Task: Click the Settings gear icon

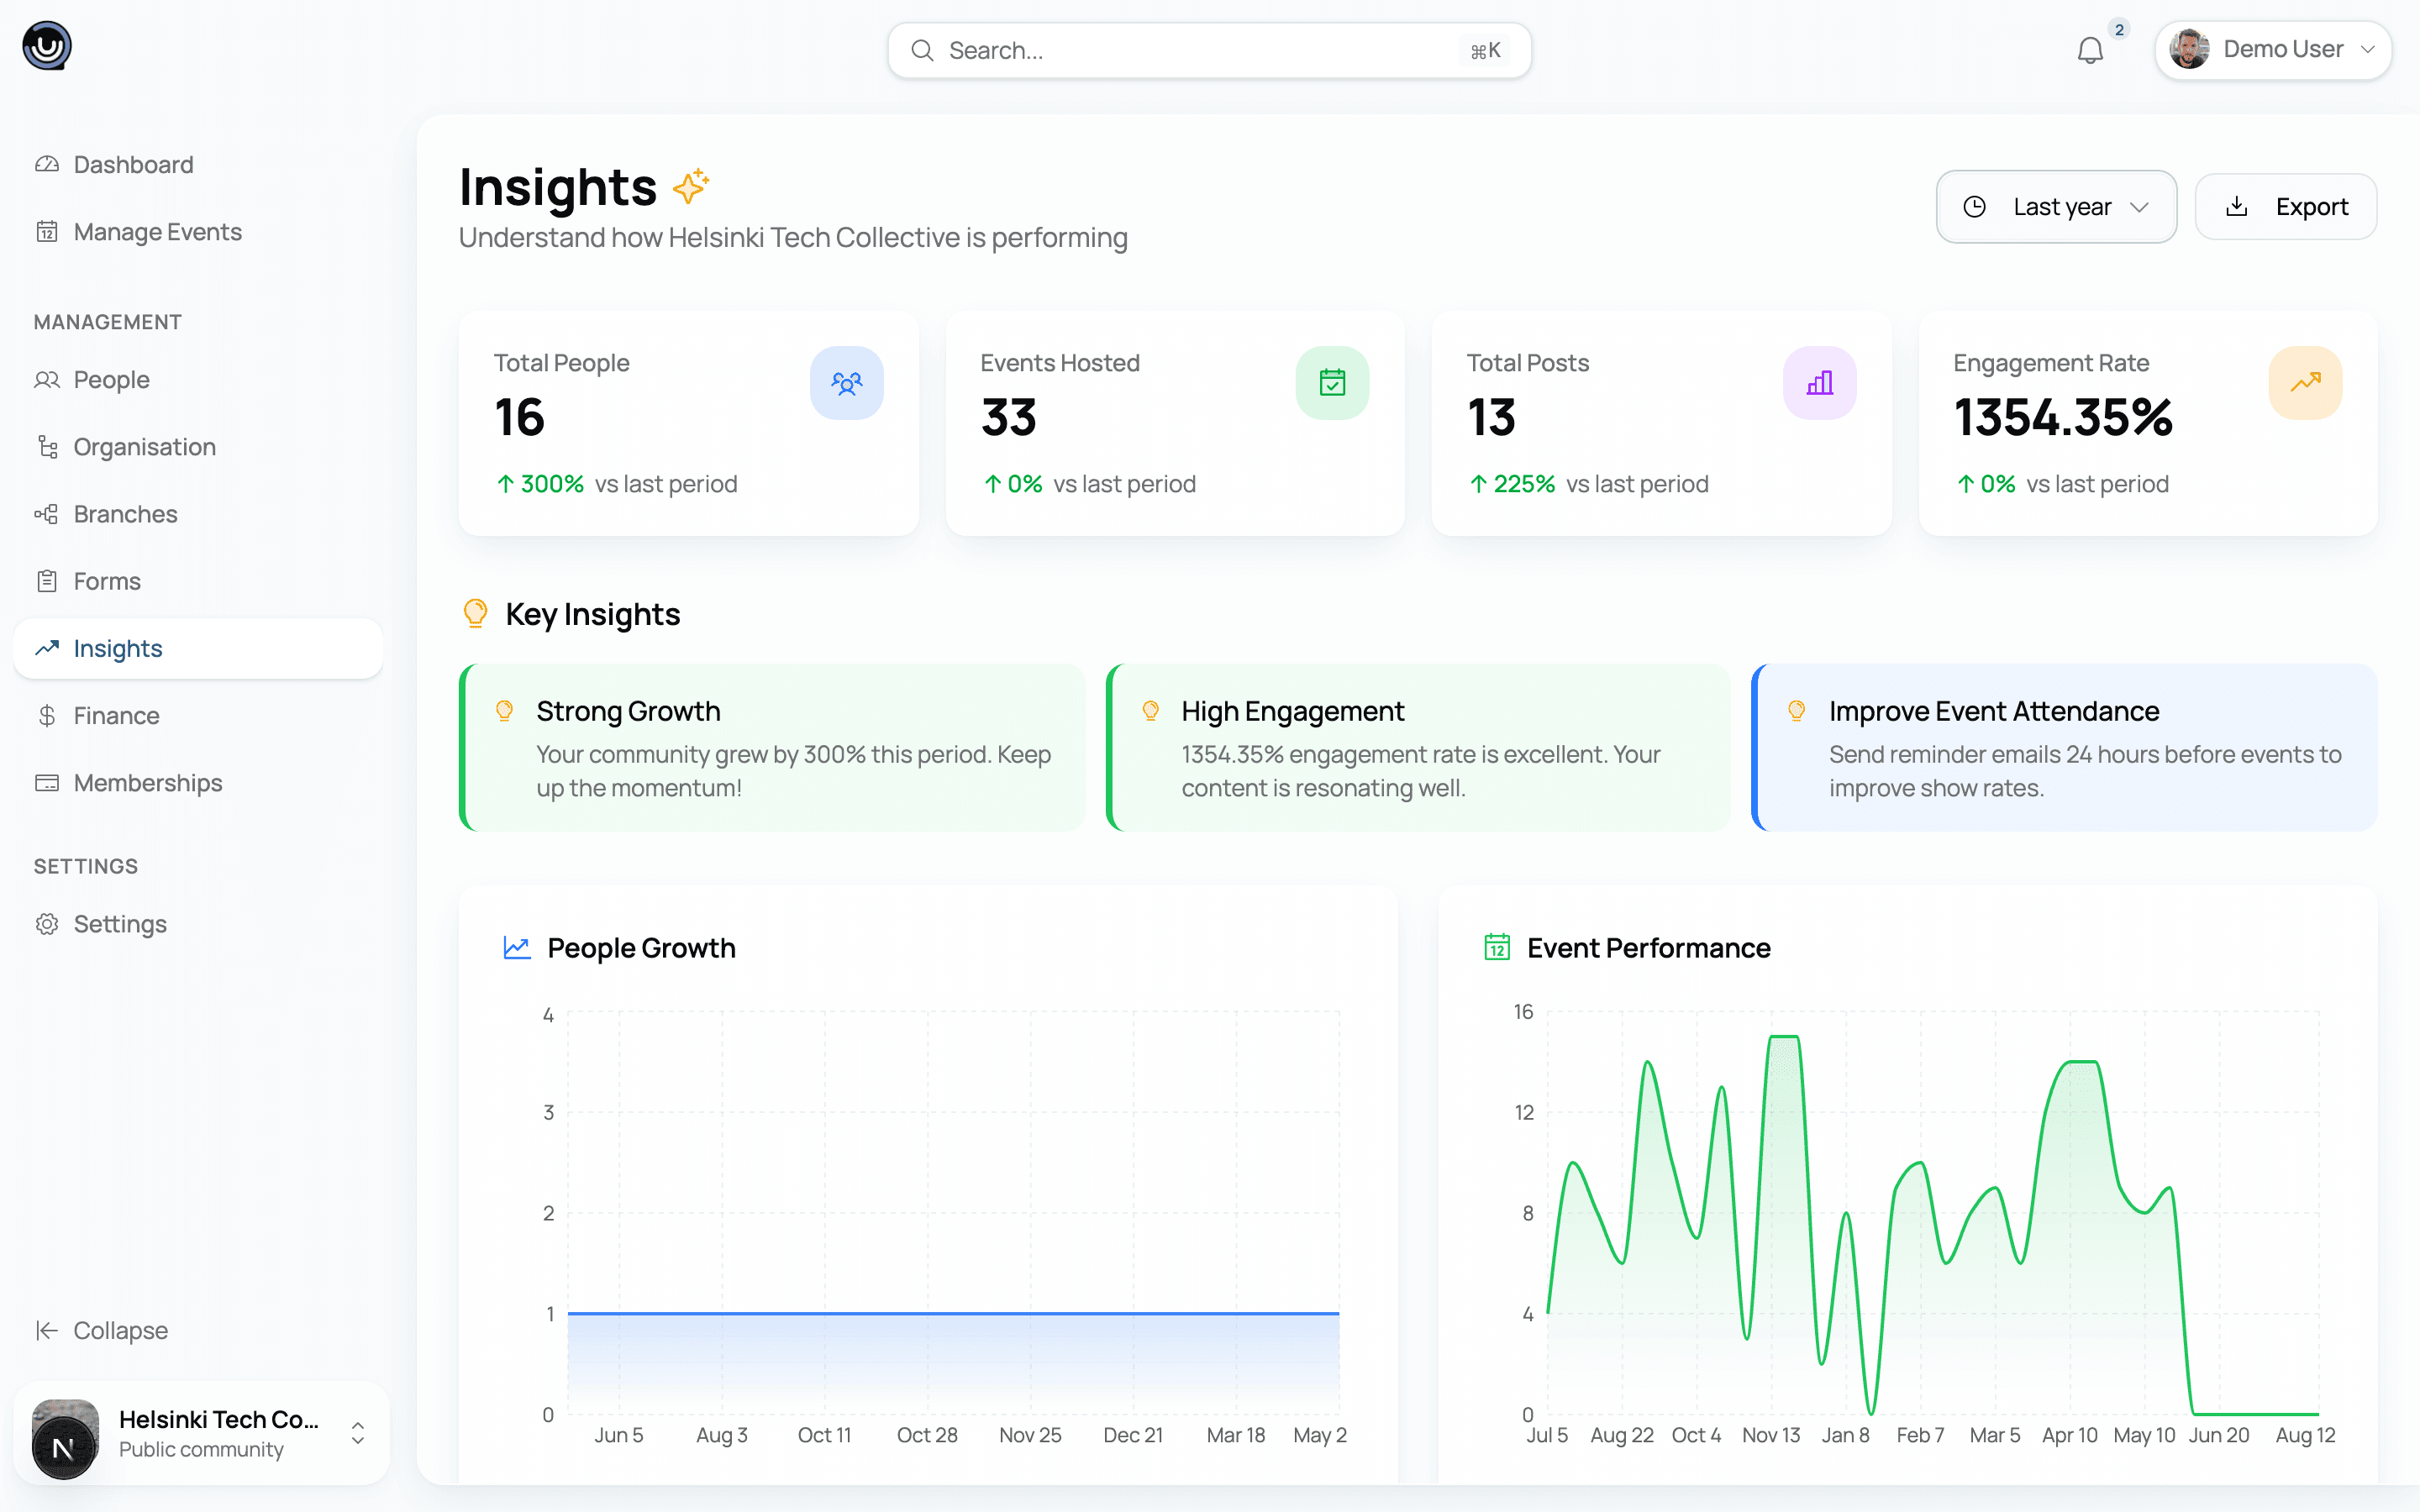Action: 47,923
